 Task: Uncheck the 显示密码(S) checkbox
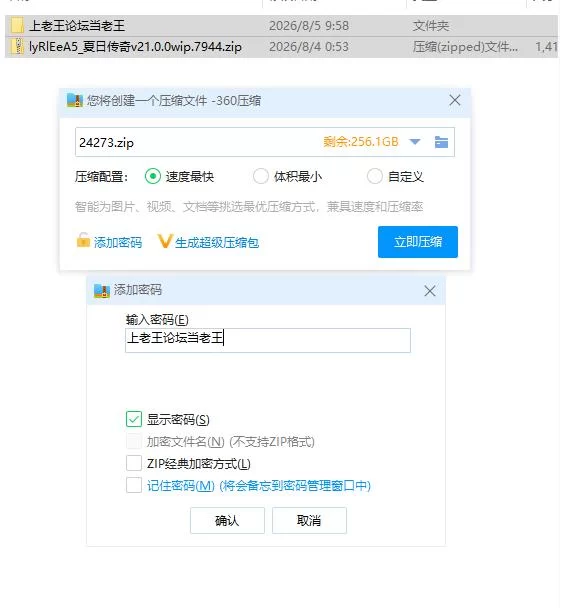[x=134, y=419]
